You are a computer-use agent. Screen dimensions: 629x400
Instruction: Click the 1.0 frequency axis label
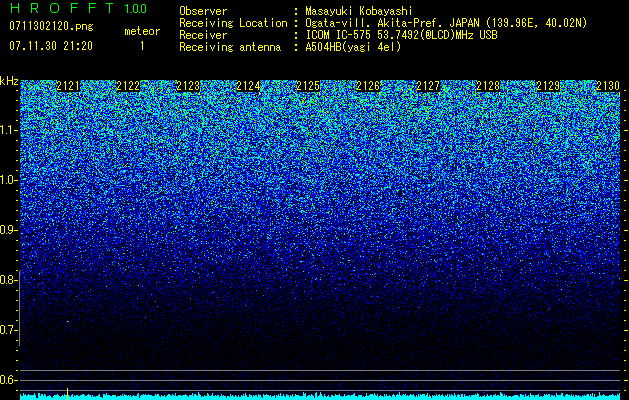pyautogui.click(x=8, y=180)
